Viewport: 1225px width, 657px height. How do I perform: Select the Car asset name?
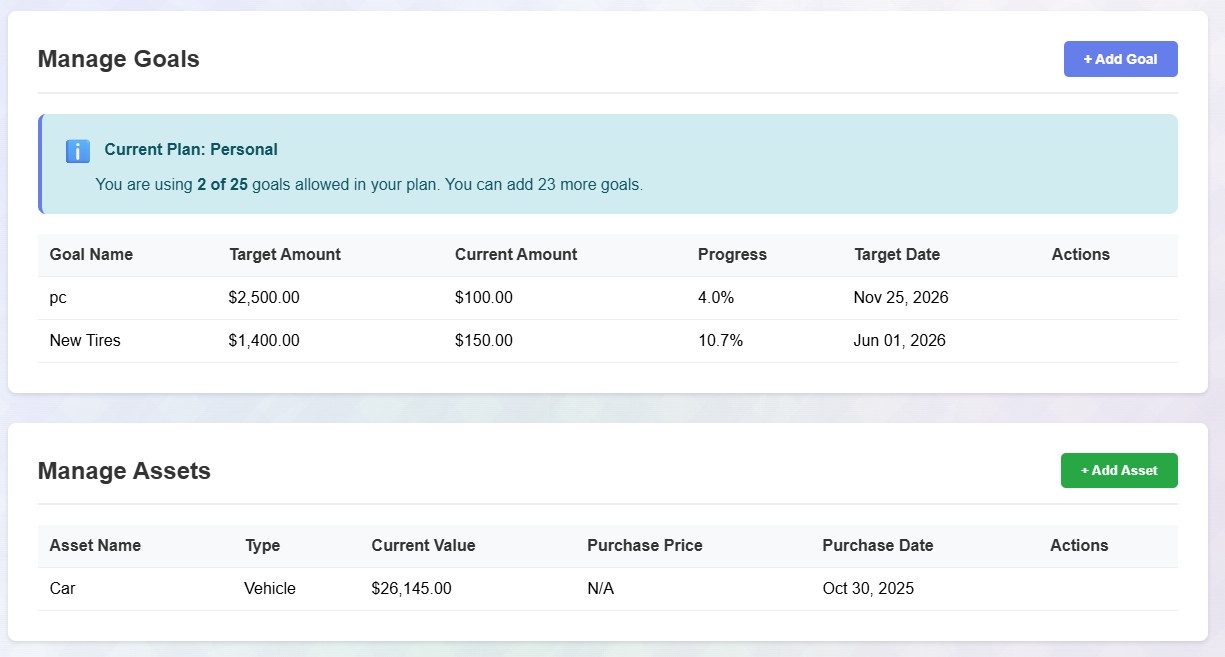point(62,588)
